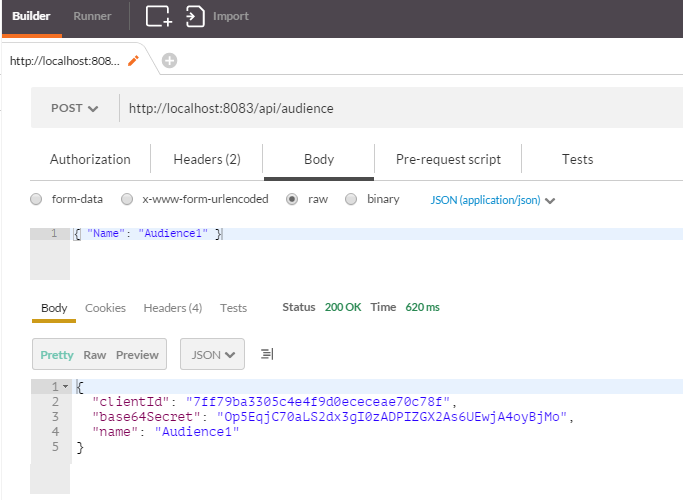Choose the raw body type option

292,199
